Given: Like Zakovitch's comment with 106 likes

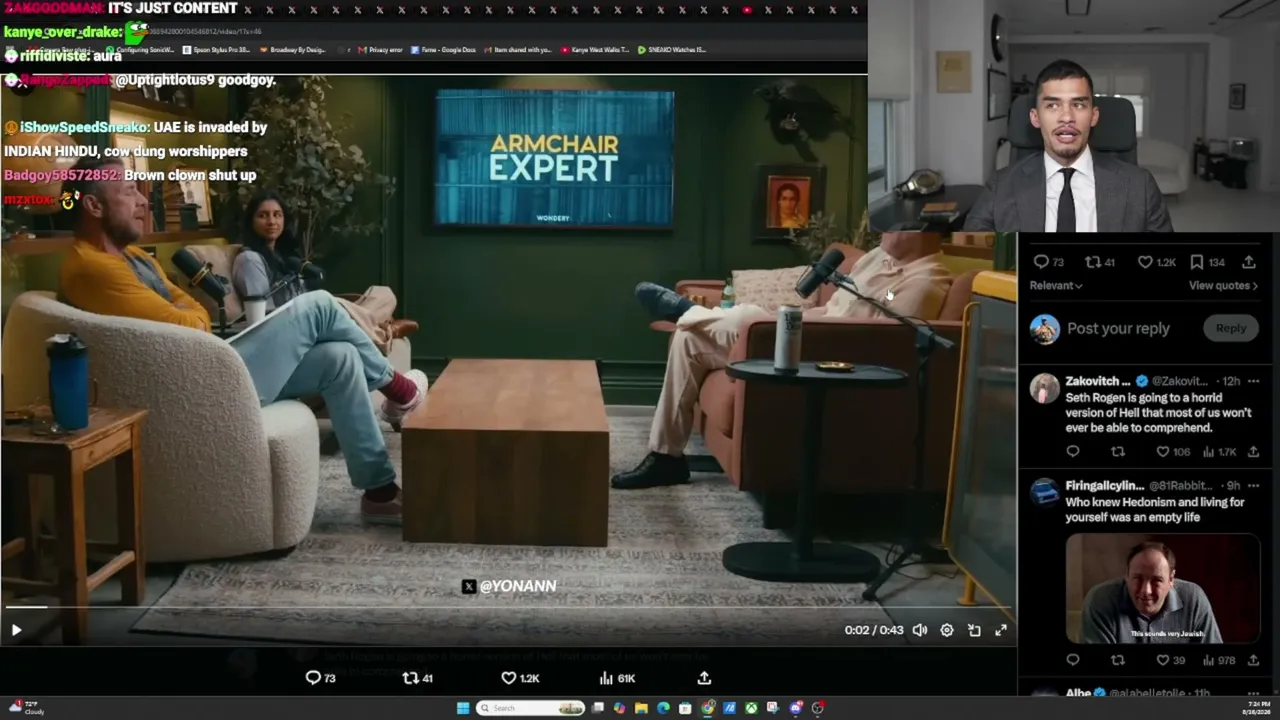Looking at the screenshot, I should point(1173,452).
